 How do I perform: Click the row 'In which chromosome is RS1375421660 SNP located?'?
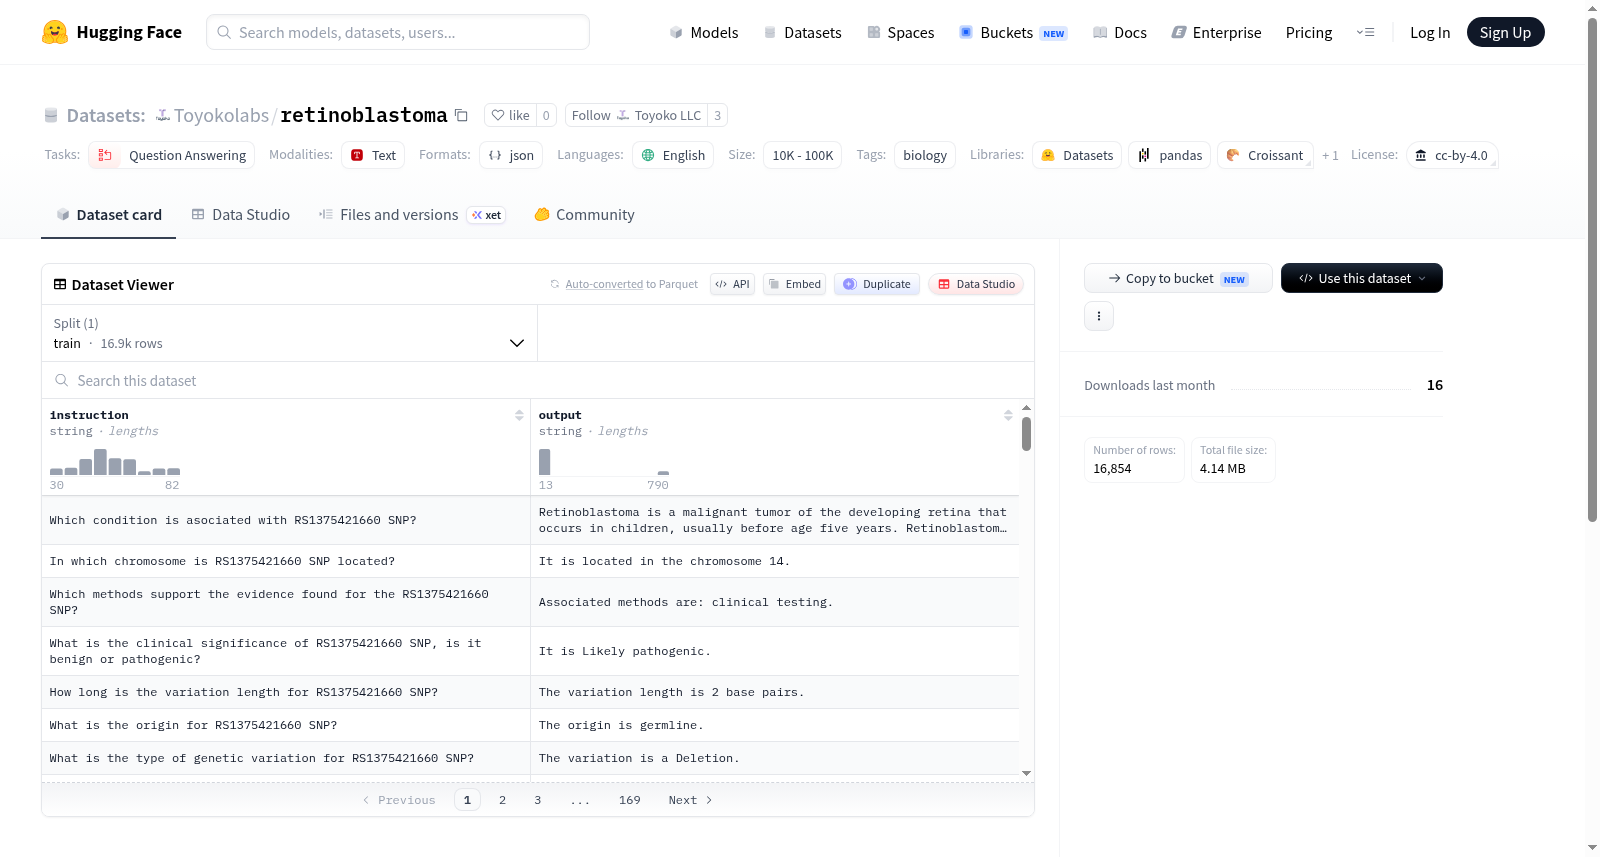coord(530,561)
